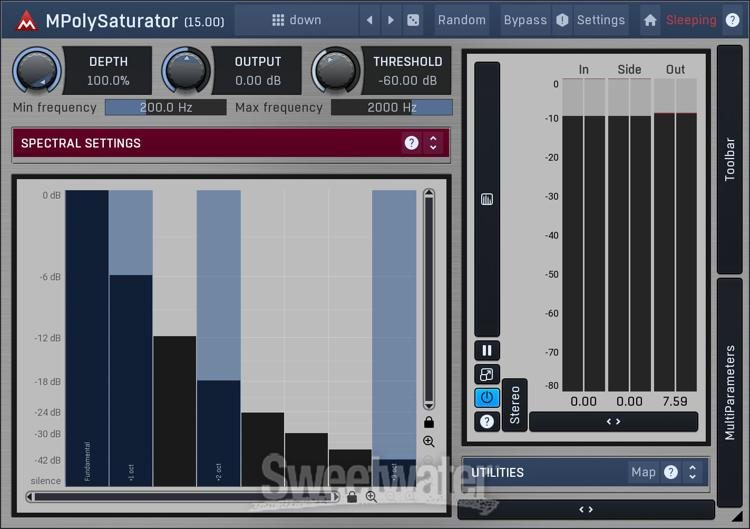Open Spectral Settings help icon
Screen dimensions: 750x529
(x=411, y=143)
